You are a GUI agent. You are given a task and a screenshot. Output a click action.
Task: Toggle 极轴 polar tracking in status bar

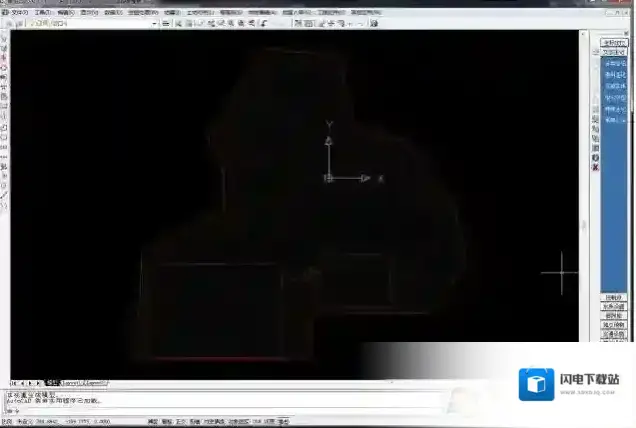(x=194, y=422)
